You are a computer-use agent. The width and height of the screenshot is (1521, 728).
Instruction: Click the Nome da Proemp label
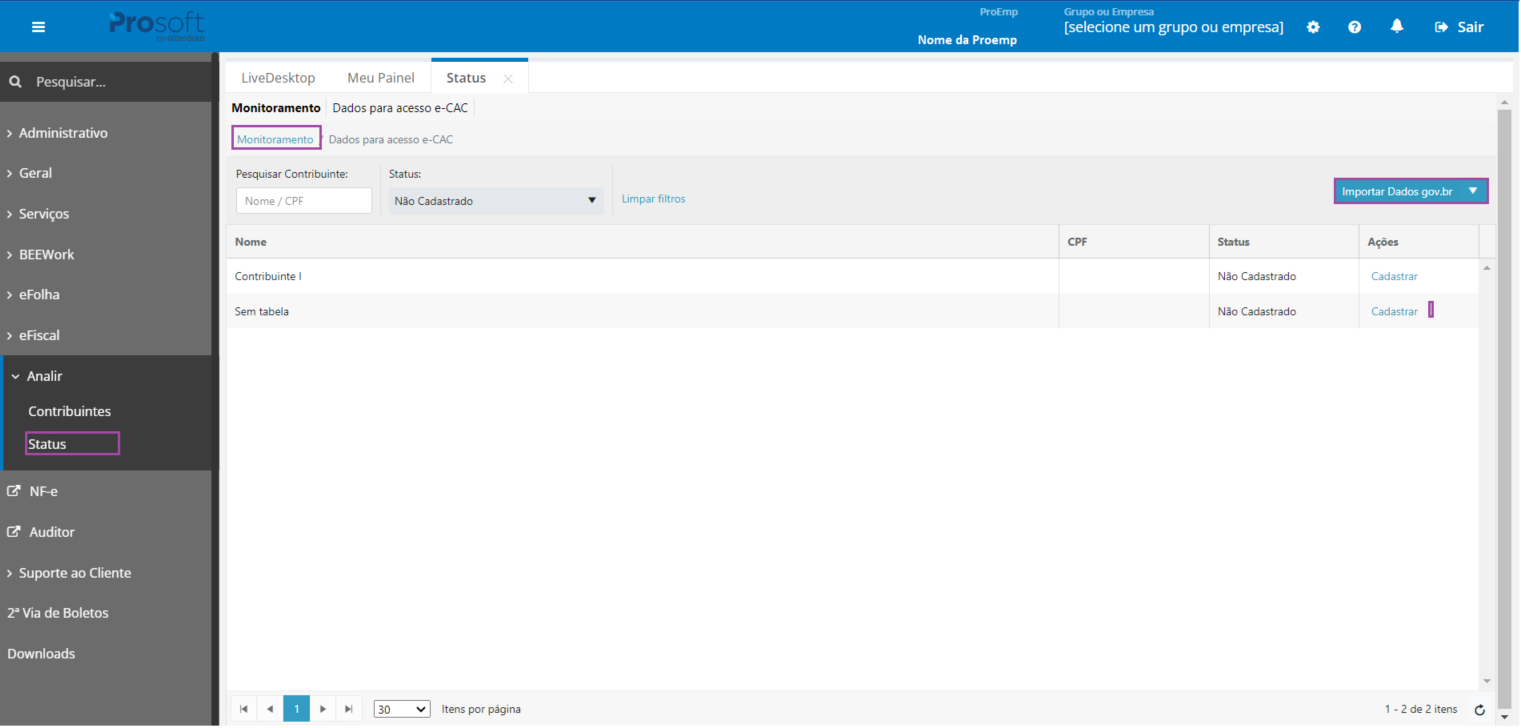pos(967,40)
